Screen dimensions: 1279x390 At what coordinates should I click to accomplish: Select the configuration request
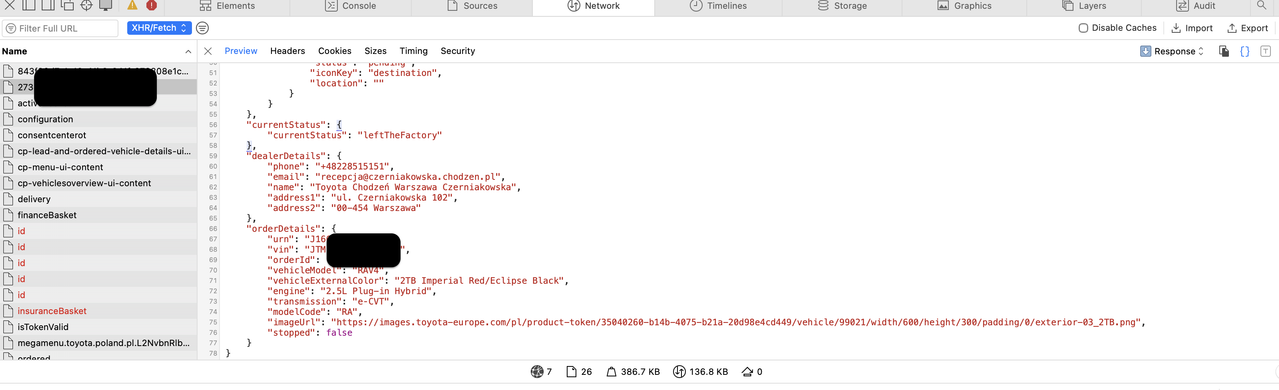click(97, 119)
